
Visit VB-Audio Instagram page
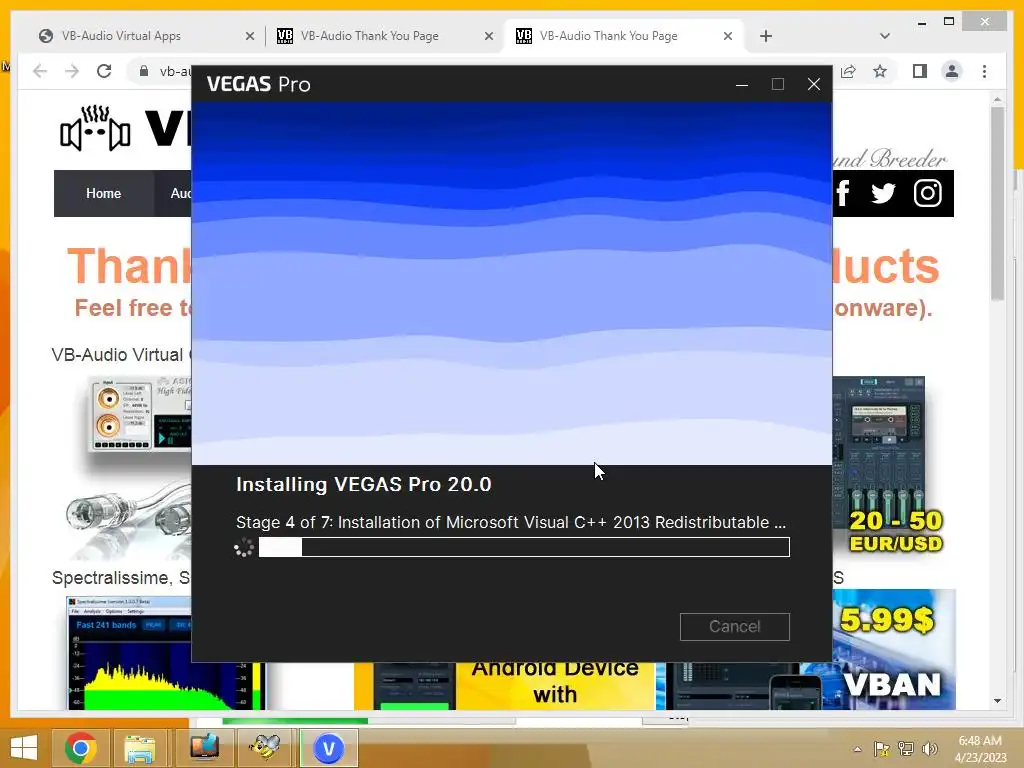click(x=927, y=193)
